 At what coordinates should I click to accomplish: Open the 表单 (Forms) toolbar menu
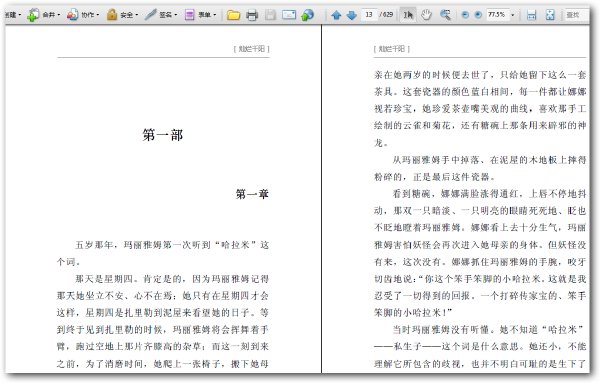coord(200,15)
